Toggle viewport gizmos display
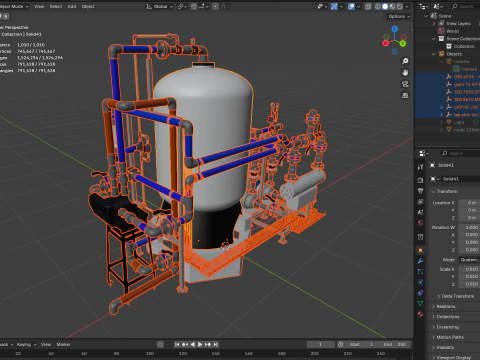Image resolution: width=480 pixels, height=360 pixels. click(x=334, y=6)
